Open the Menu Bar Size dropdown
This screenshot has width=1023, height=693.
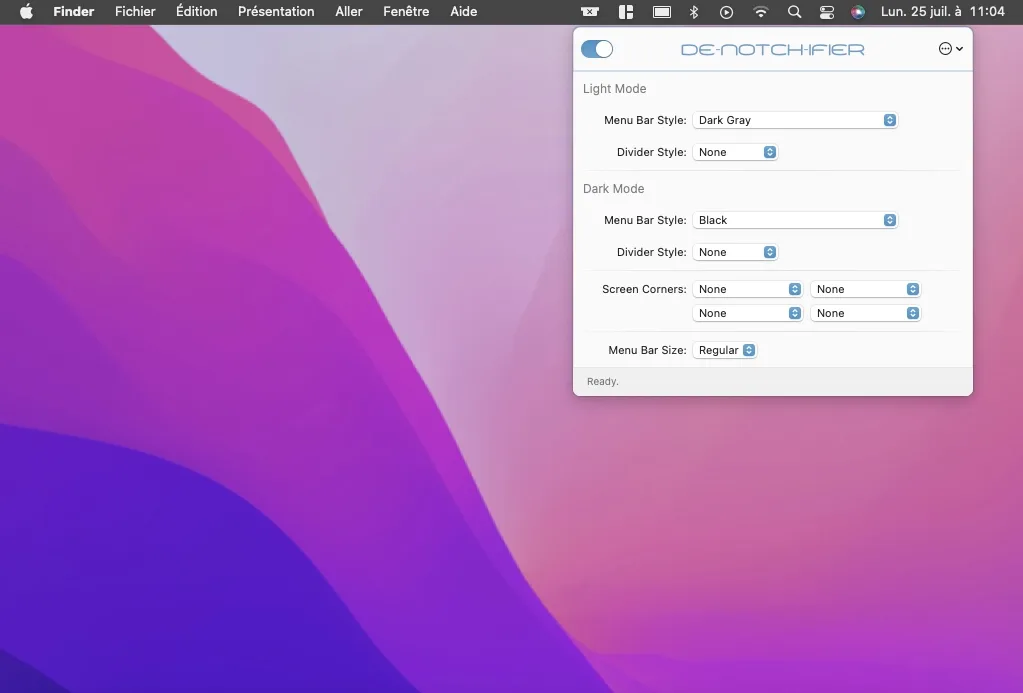click(x=724, y=350)
